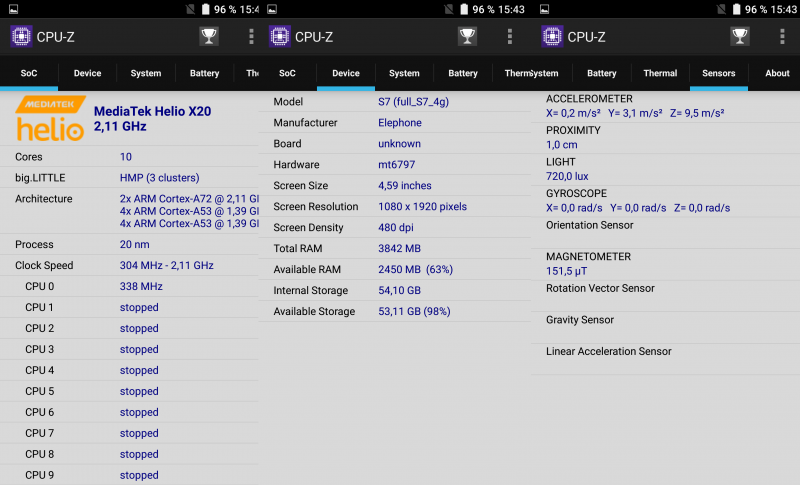Tap the Orientation Sensor entry

pyautogui.click(x=665, y=233)
